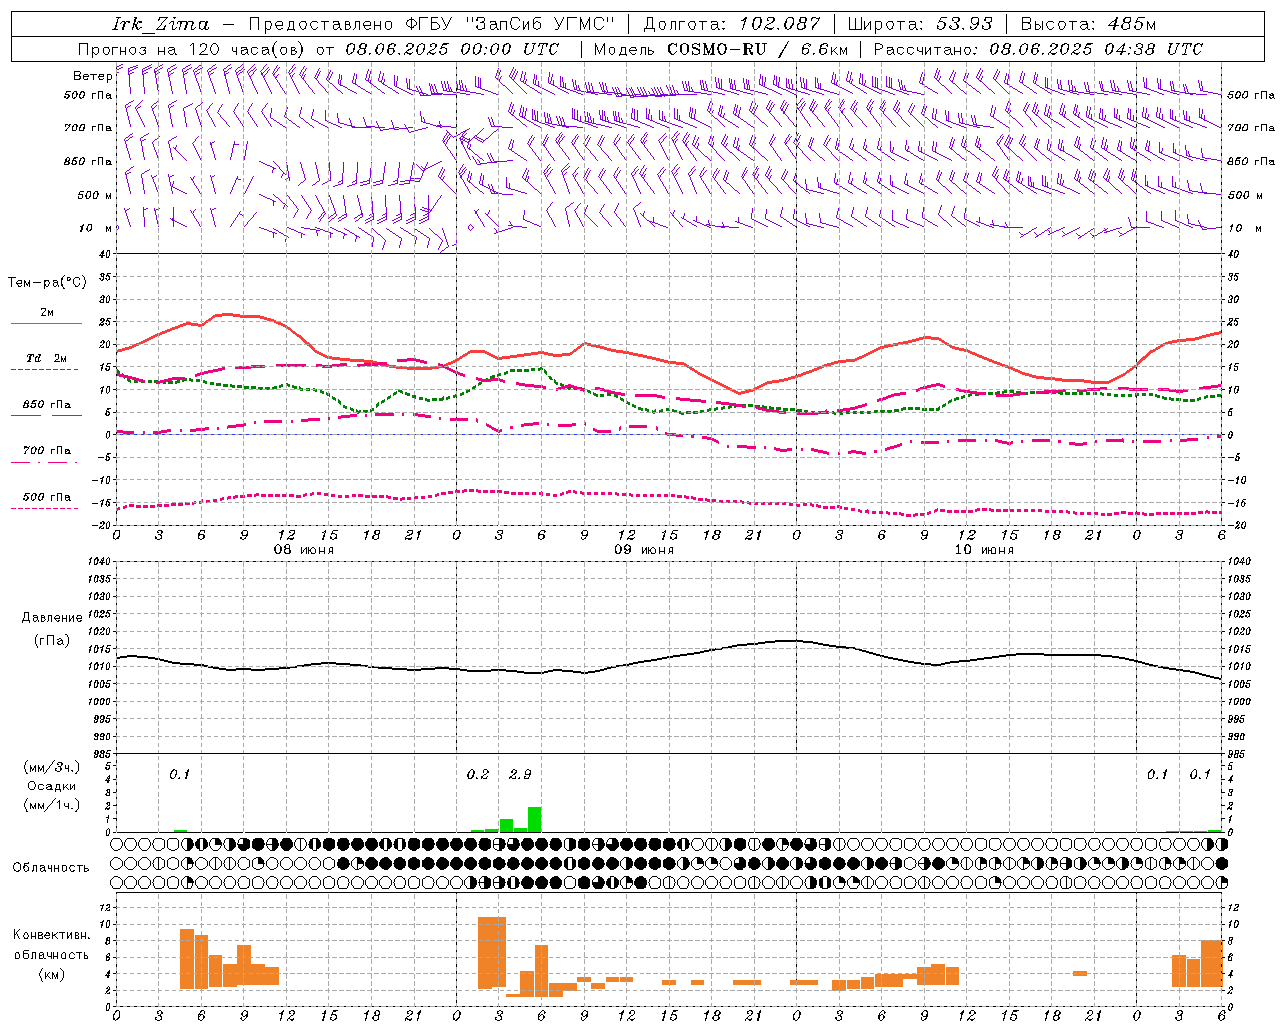Viewport: 1280px width, 1024px height.
Task: Click the Ветер panel label
Action: click(92, 76)
